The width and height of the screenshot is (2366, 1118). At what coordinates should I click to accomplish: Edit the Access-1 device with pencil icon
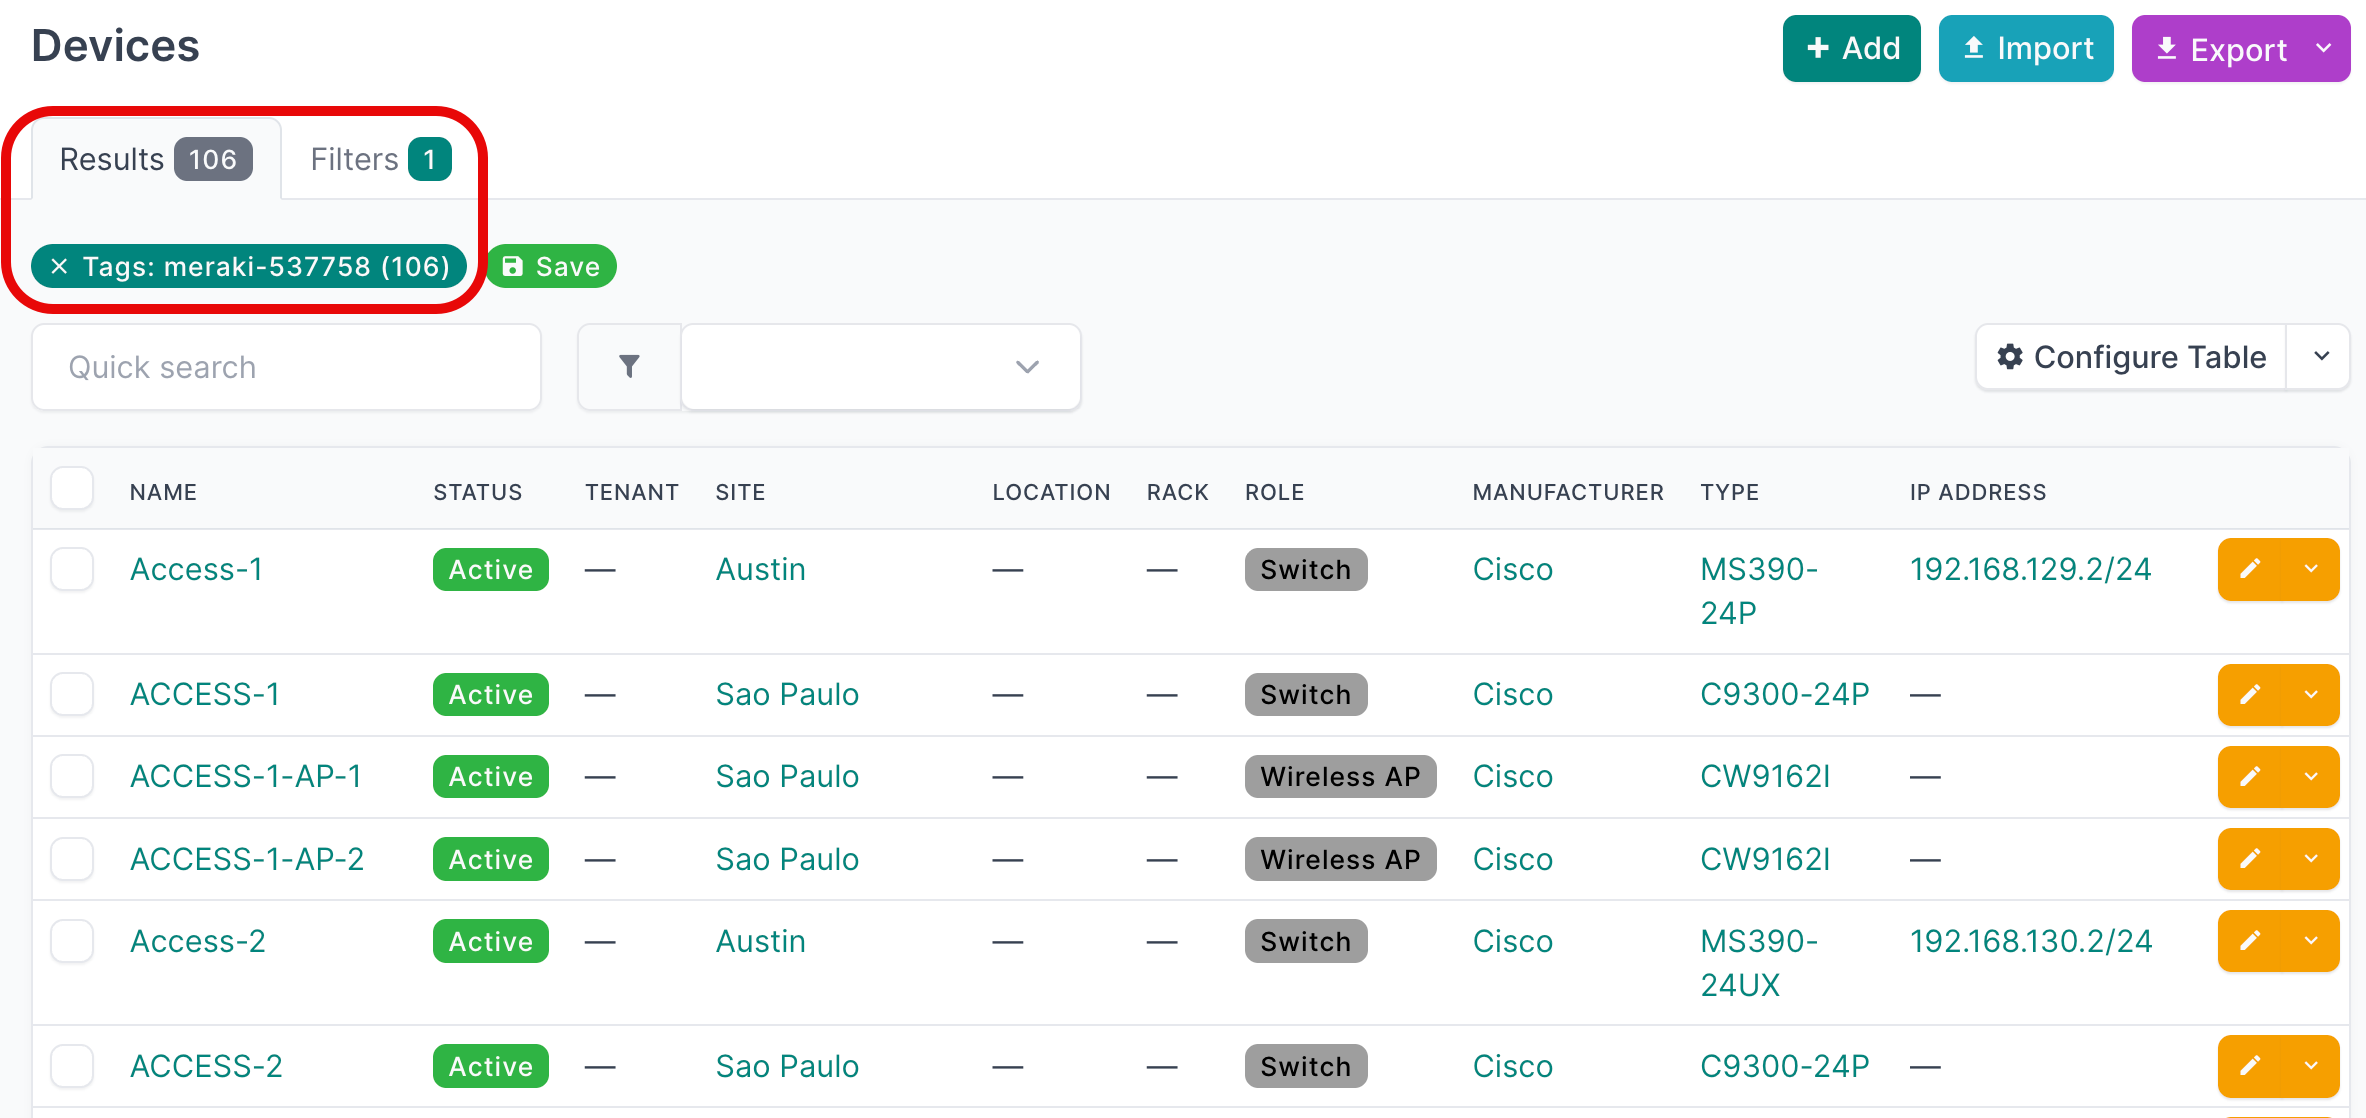point(2250,569)
